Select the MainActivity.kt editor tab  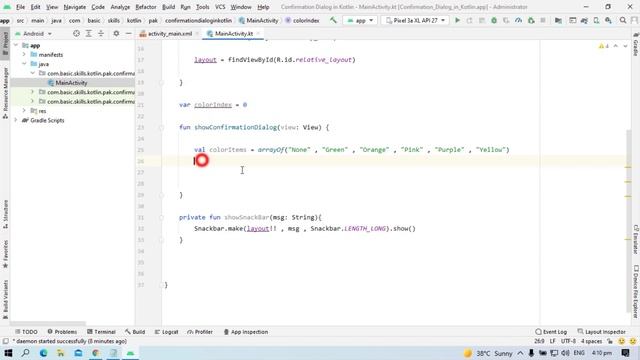[233, 33]
